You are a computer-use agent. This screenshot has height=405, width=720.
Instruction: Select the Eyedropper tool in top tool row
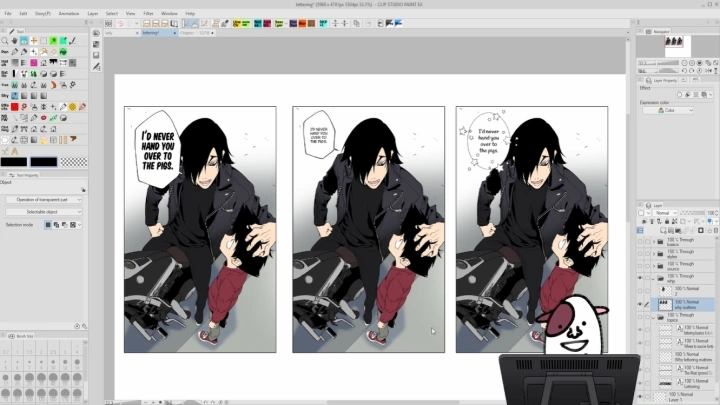73,40
